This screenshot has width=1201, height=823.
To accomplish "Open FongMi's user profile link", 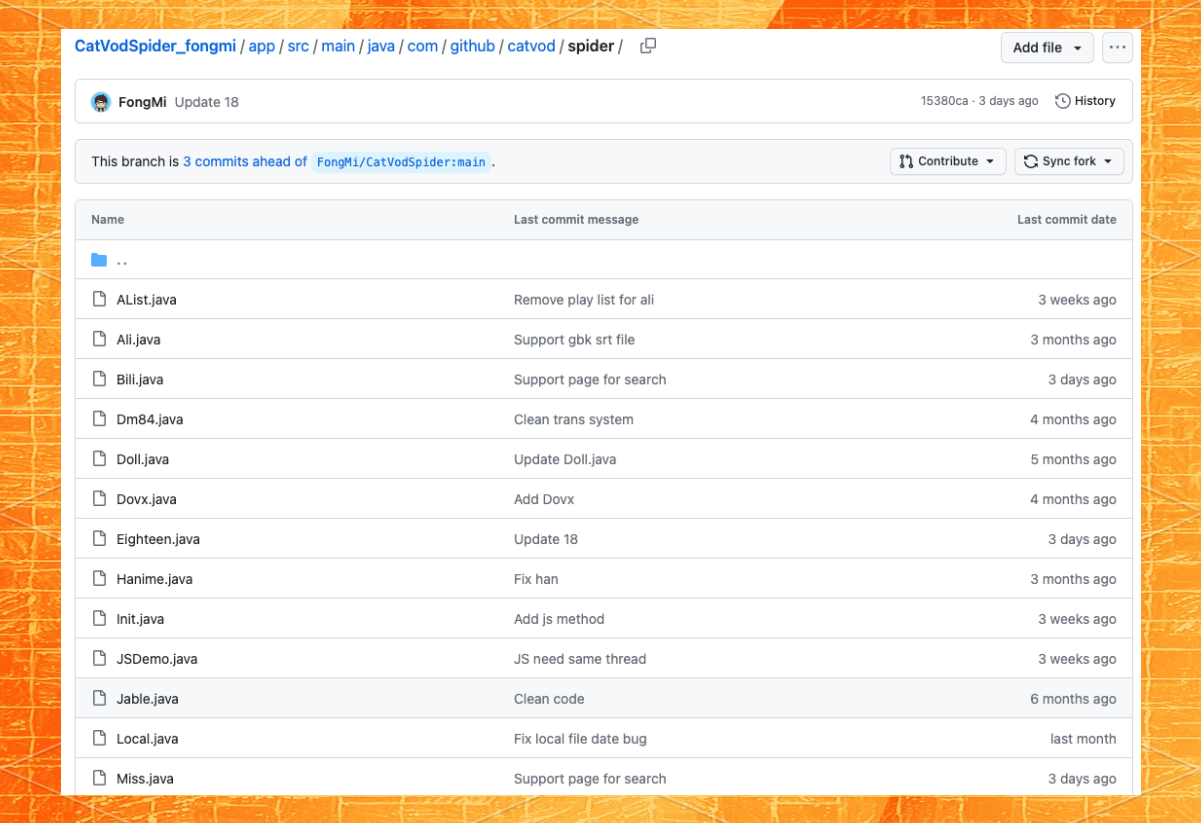I will click(x=142, y=102).
